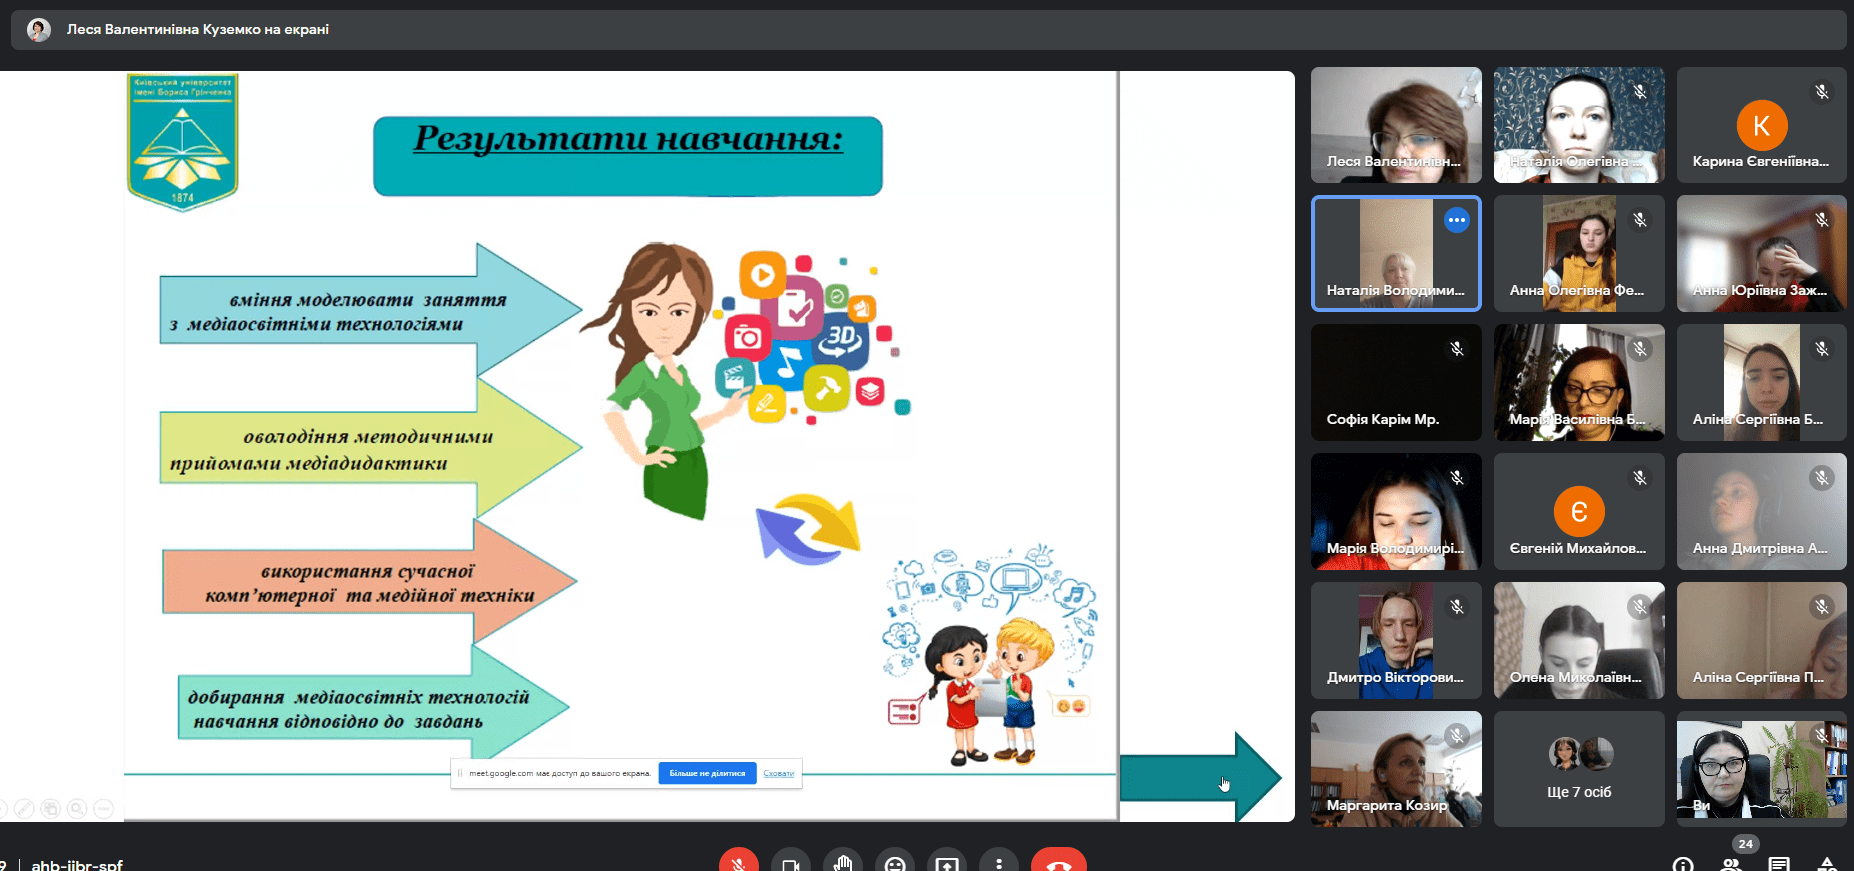Open the chat panel icon
The width and height of the screenshot is (1854, 871).
1779,864
